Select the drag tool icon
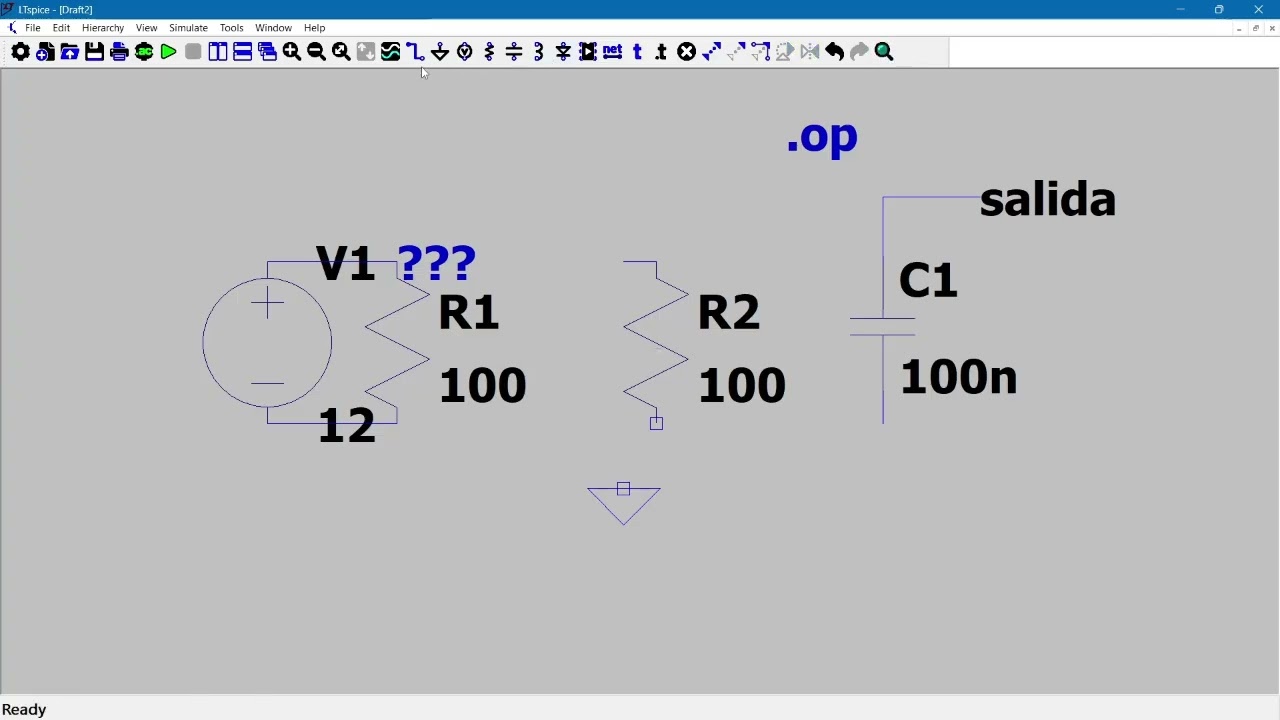The image size is (1280, 720). coord(760,52)
